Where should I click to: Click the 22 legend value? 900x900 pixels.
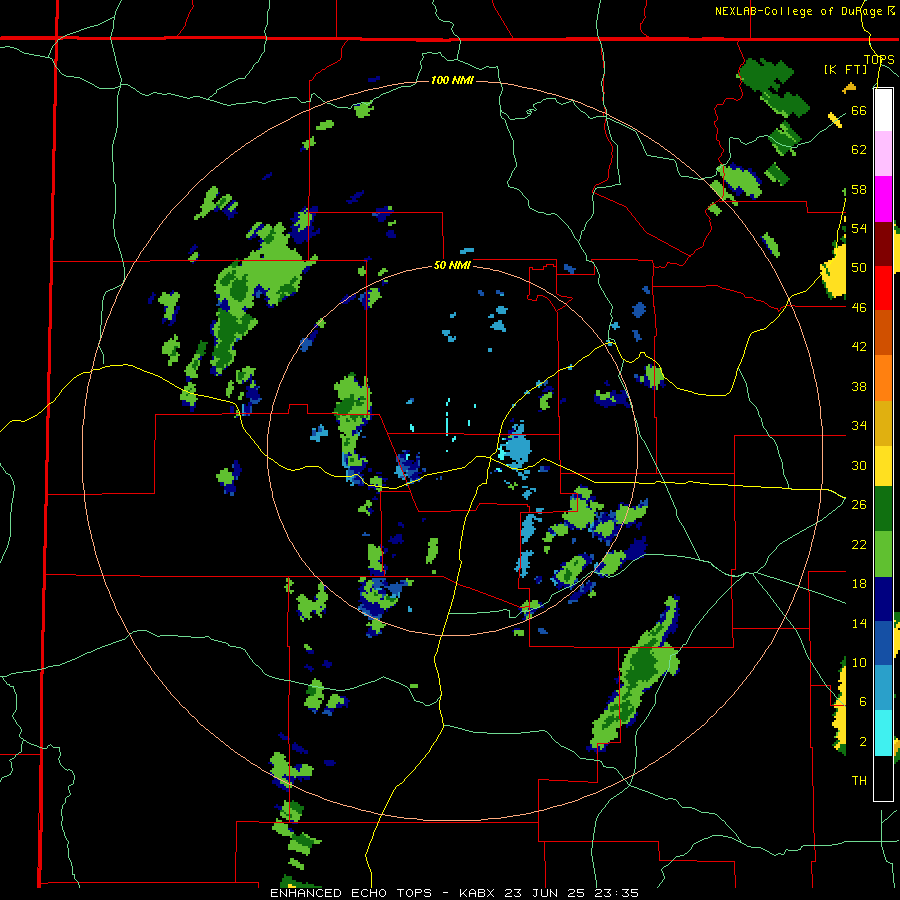click(859, 544)
